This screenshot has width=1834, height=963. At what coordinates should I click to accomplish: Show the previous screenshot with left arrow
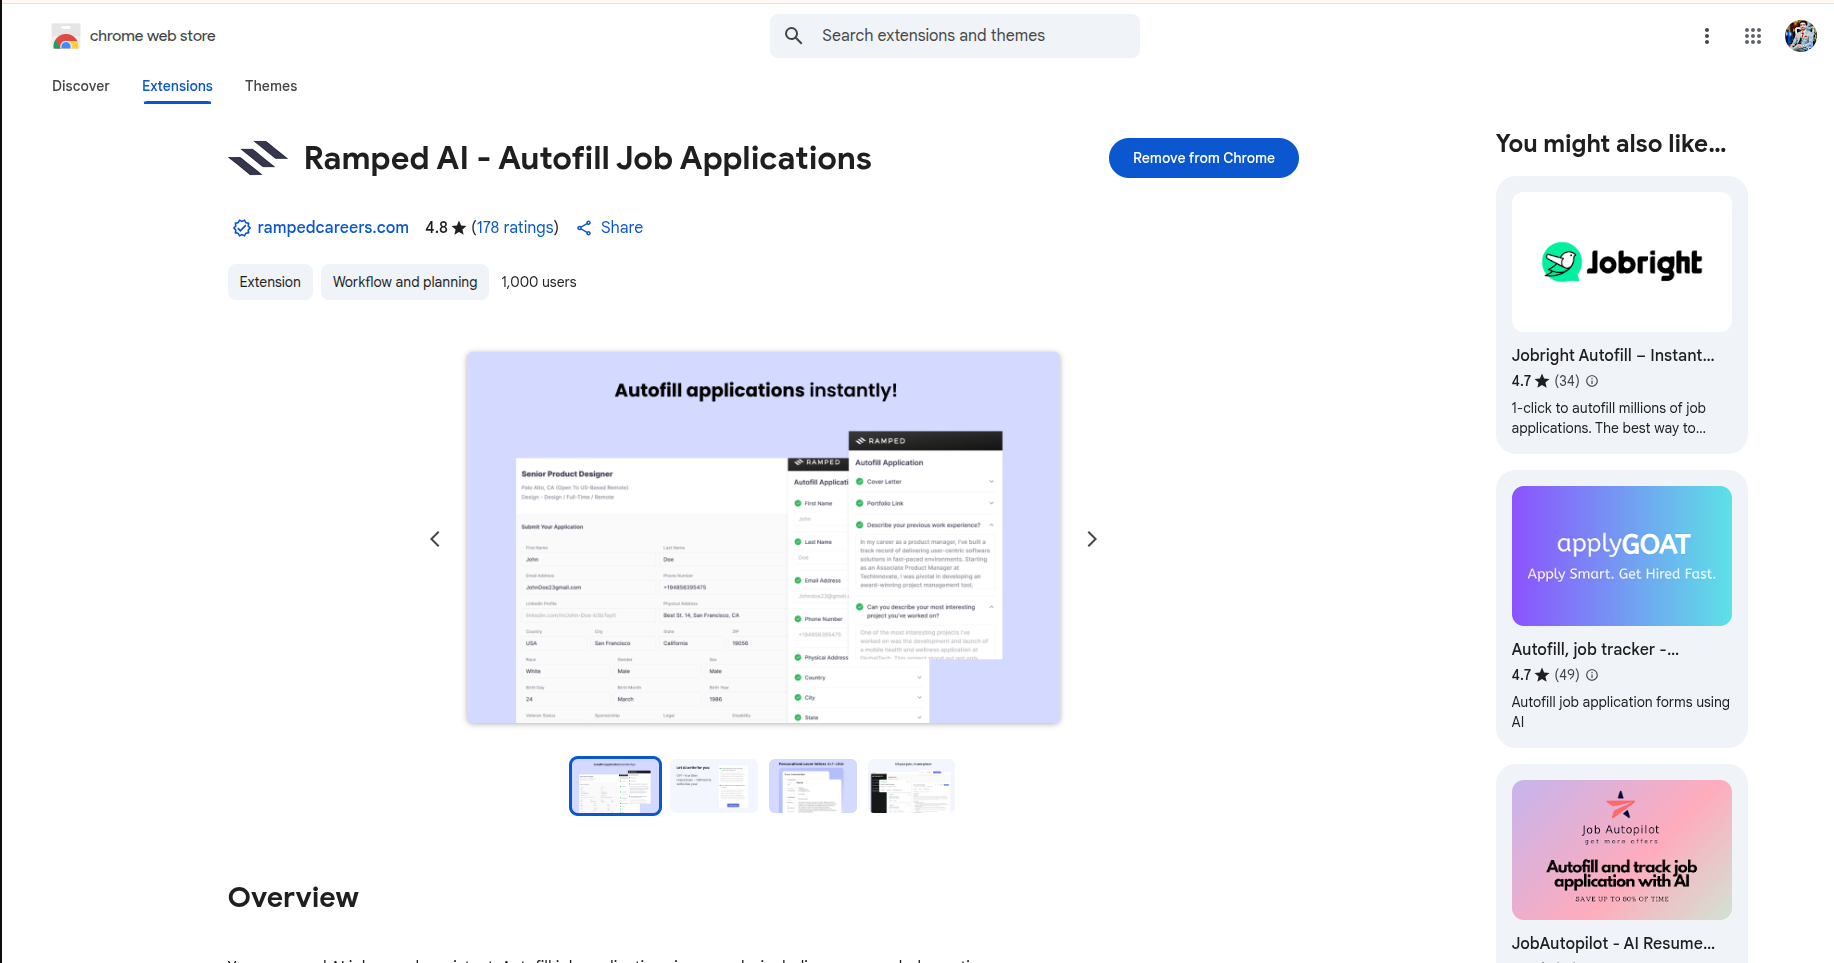(x=435, y=539)
